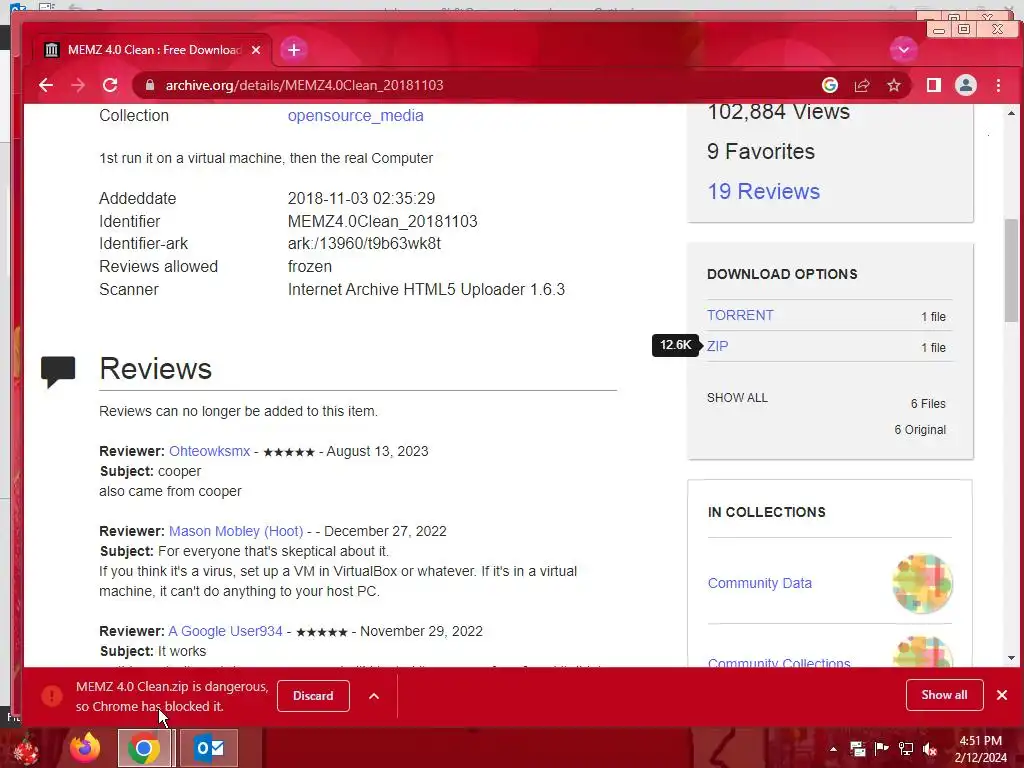Select identifier MEMZ4.0Clean_20181103 text
The height and width of the screenshot is (768, 1024).
tap(383, 221)
